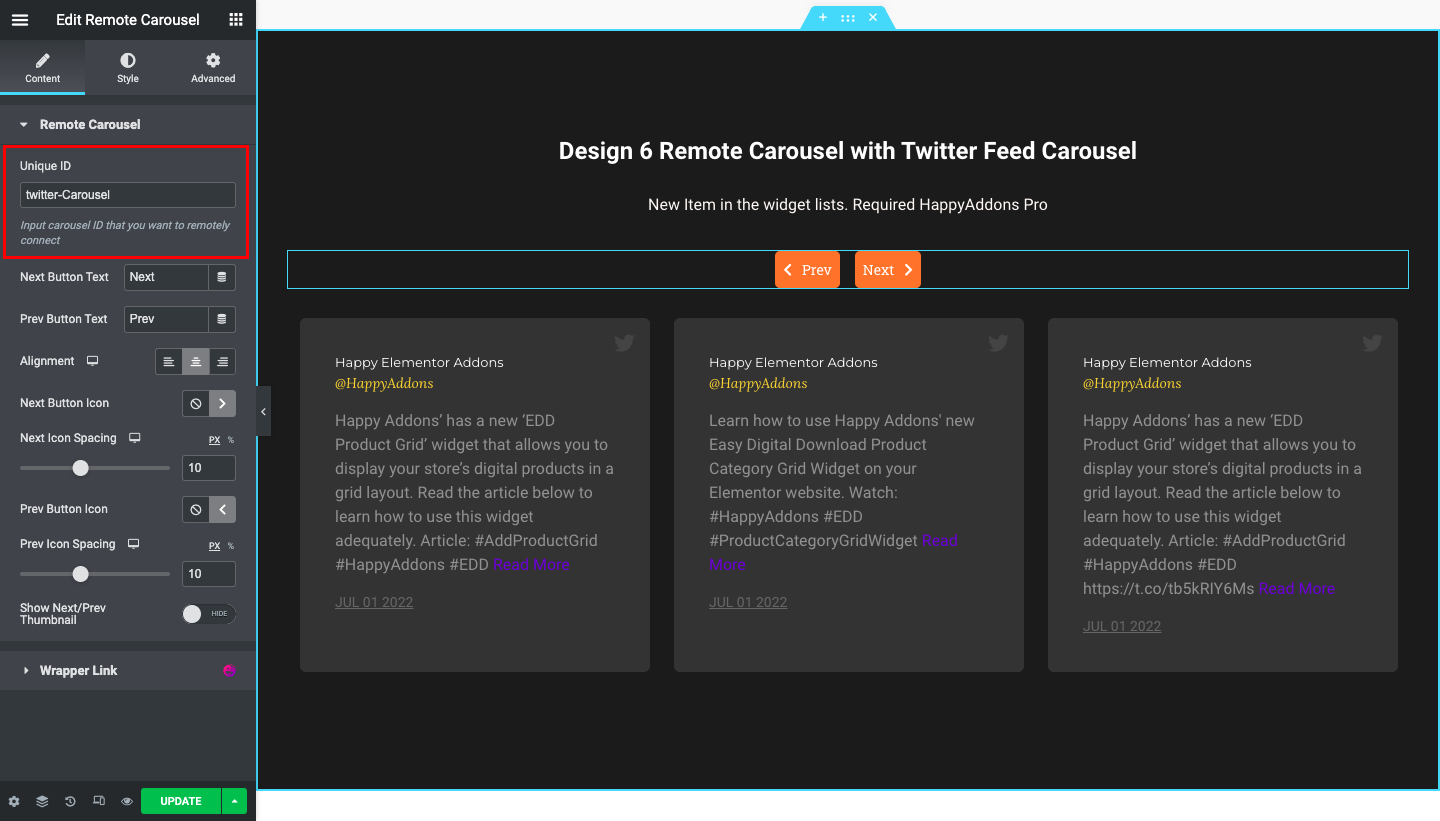Click the Next carousel button
The image size is (1440, 821).
887,269
